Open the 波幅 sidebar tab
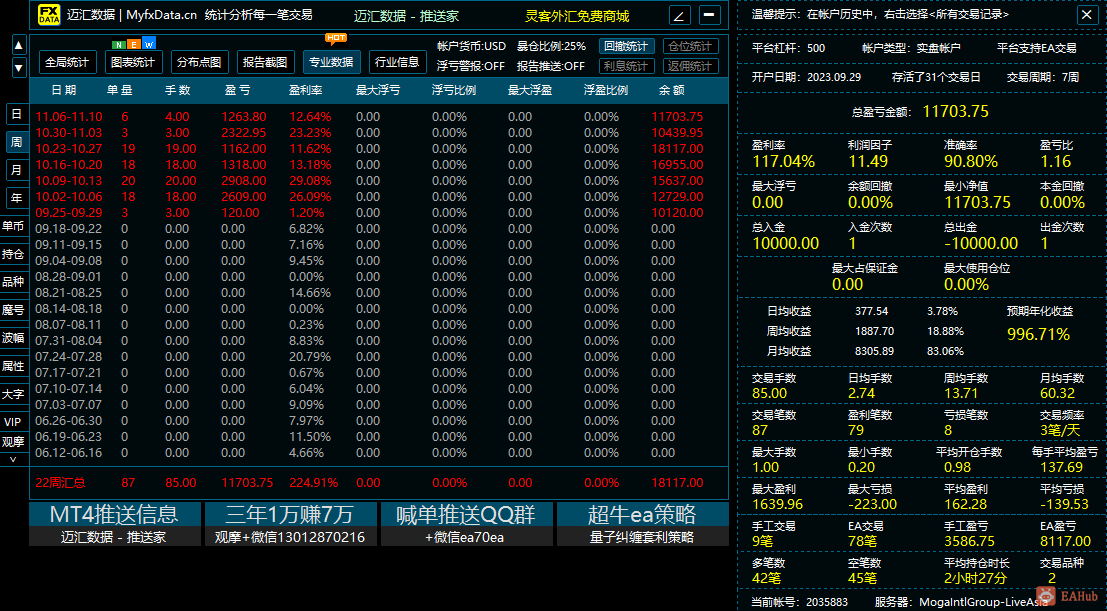1107x611 pixels. coord(13,338)
